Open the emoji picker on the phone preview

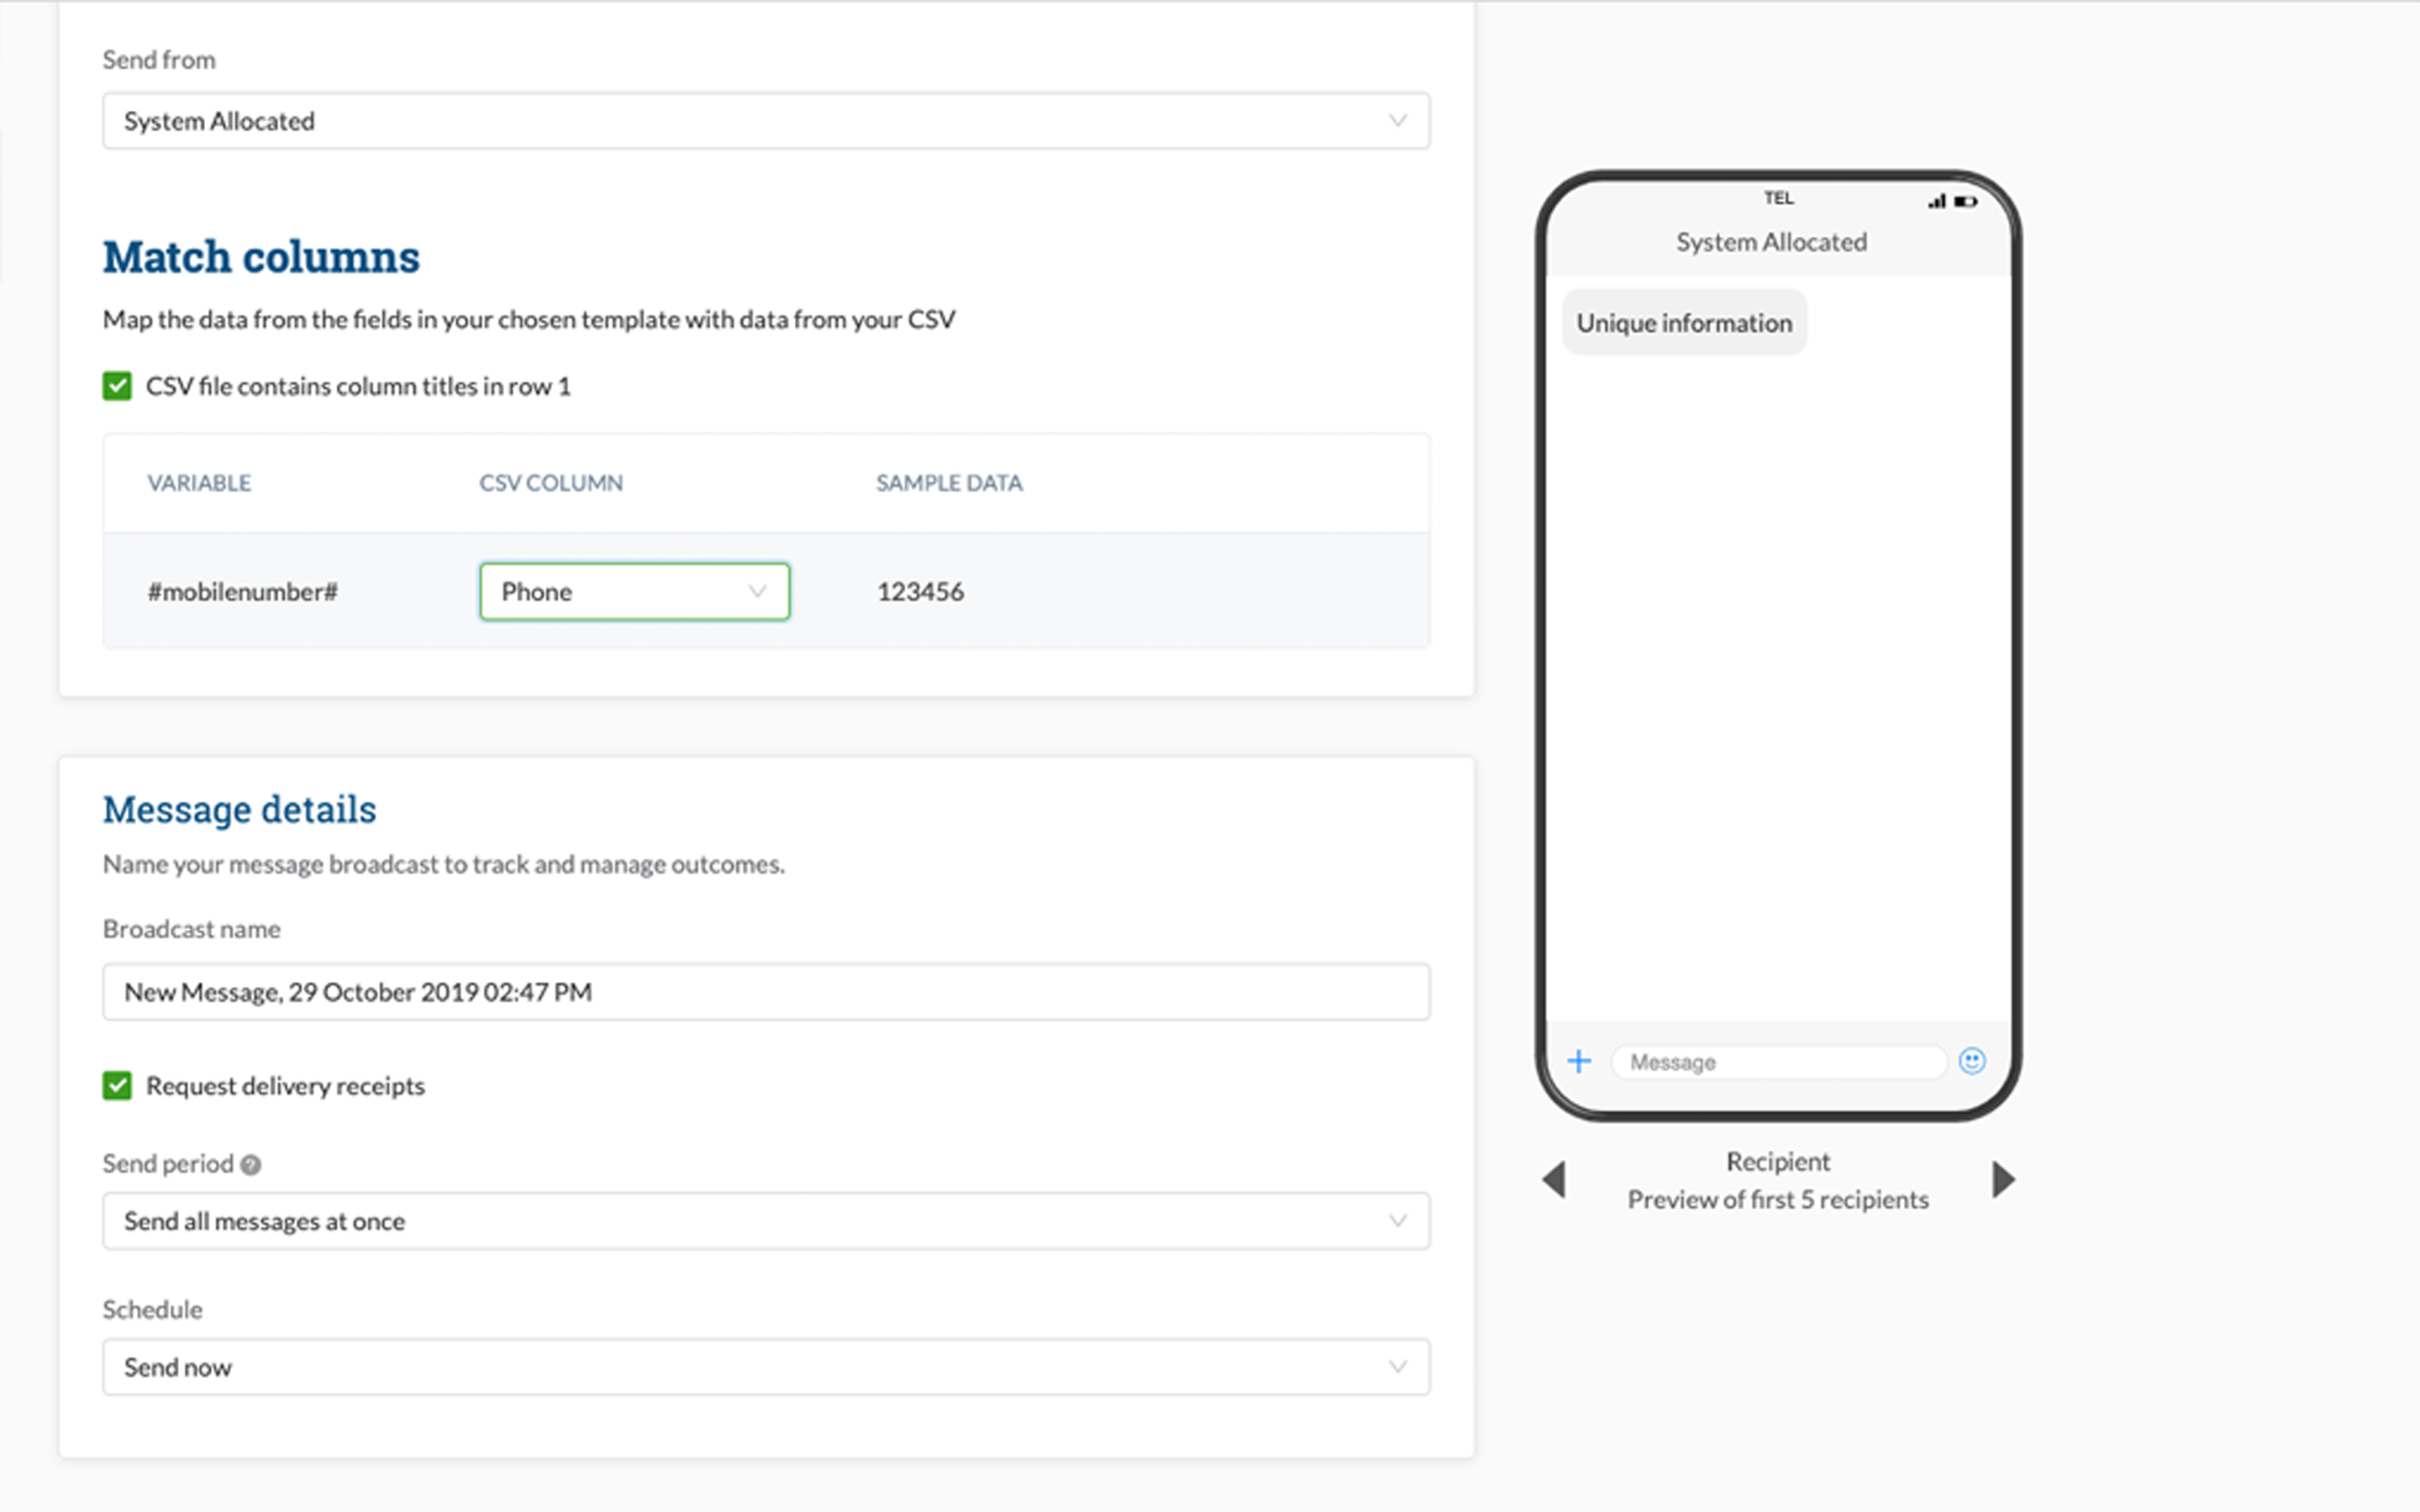pyautogui.click(x=1970, y=1060)
